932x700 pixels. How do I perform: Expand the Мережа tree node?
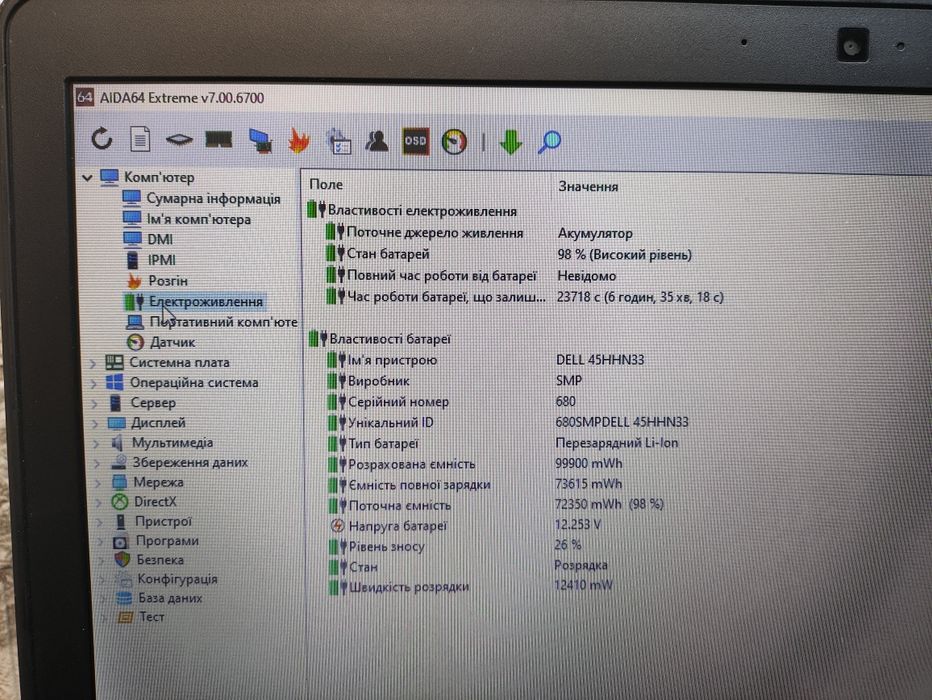click(x=99, y=483)
